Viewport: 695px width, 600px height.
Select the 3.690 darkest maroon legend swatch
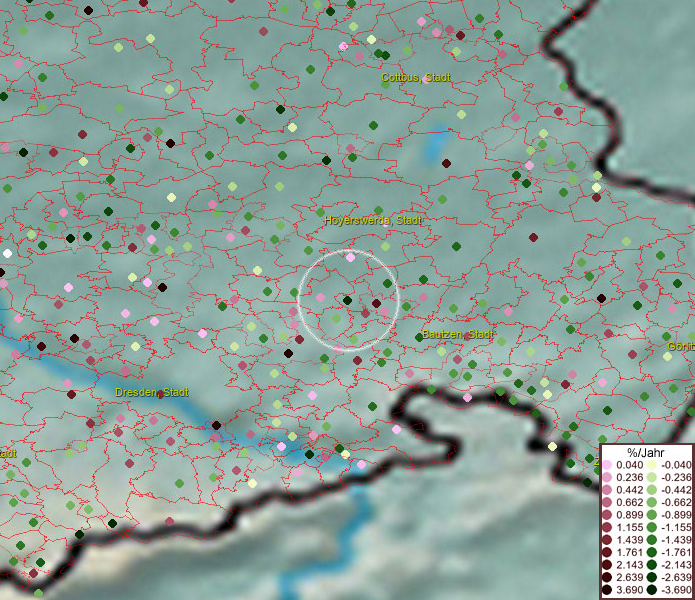tap(607, 590)
